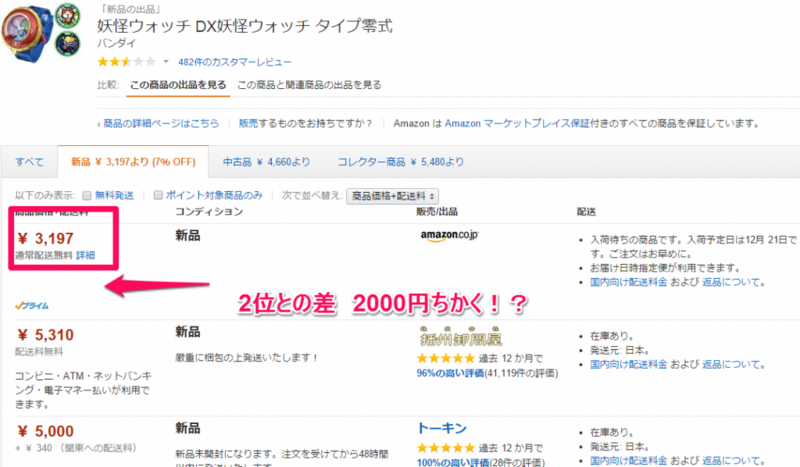Open the 96%の高い評価 link

pyautogui.click(x=450, y=373)
